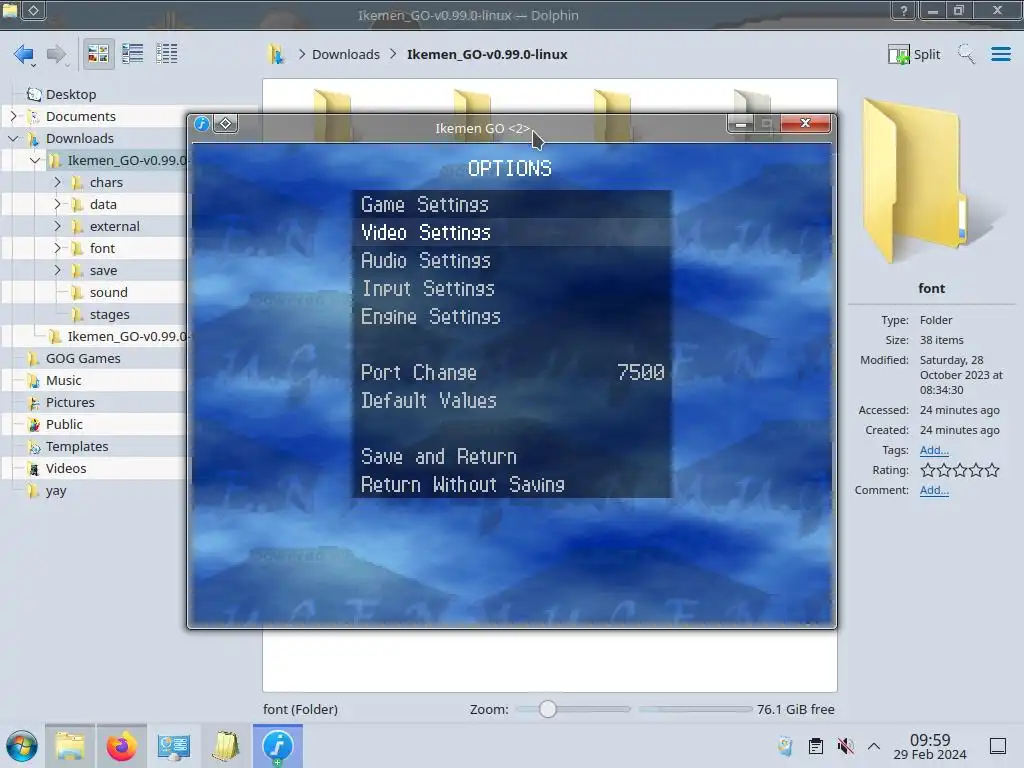This screenshot has height=768, width=1024.
Task: Click Ikemen_GO-v0.99.0-linux in the breadcrumb
Action: point(487,54)
